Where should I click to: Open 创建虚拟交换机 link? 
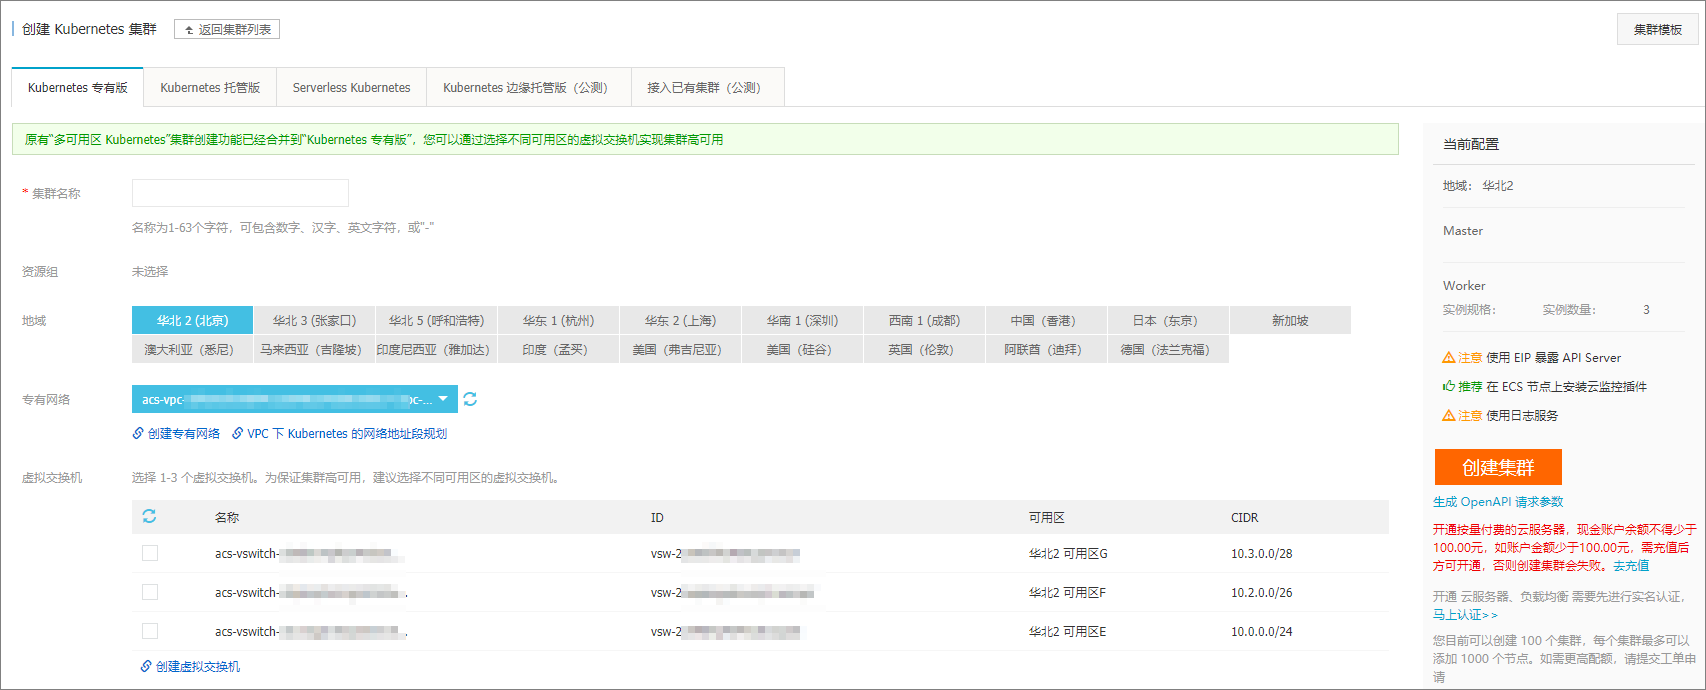click(198, 666)
